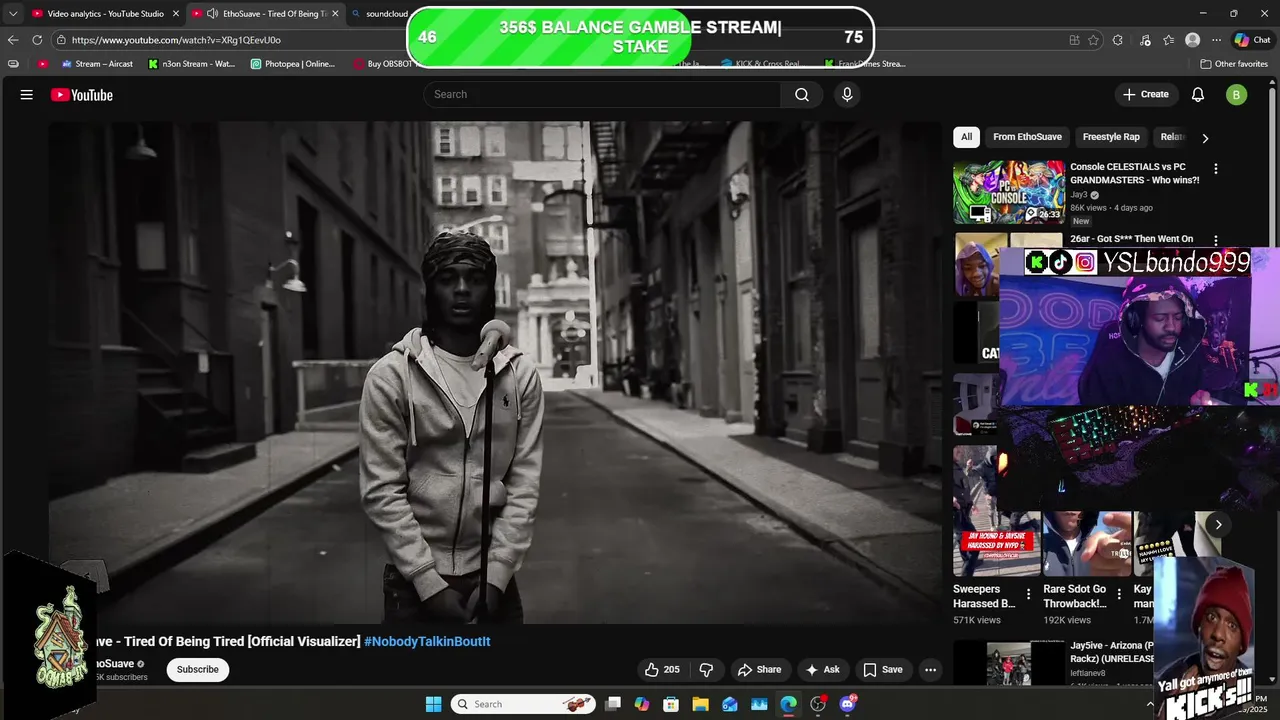Open the account avatar with letter B
1280x720 pixels.
(1237, 95)
